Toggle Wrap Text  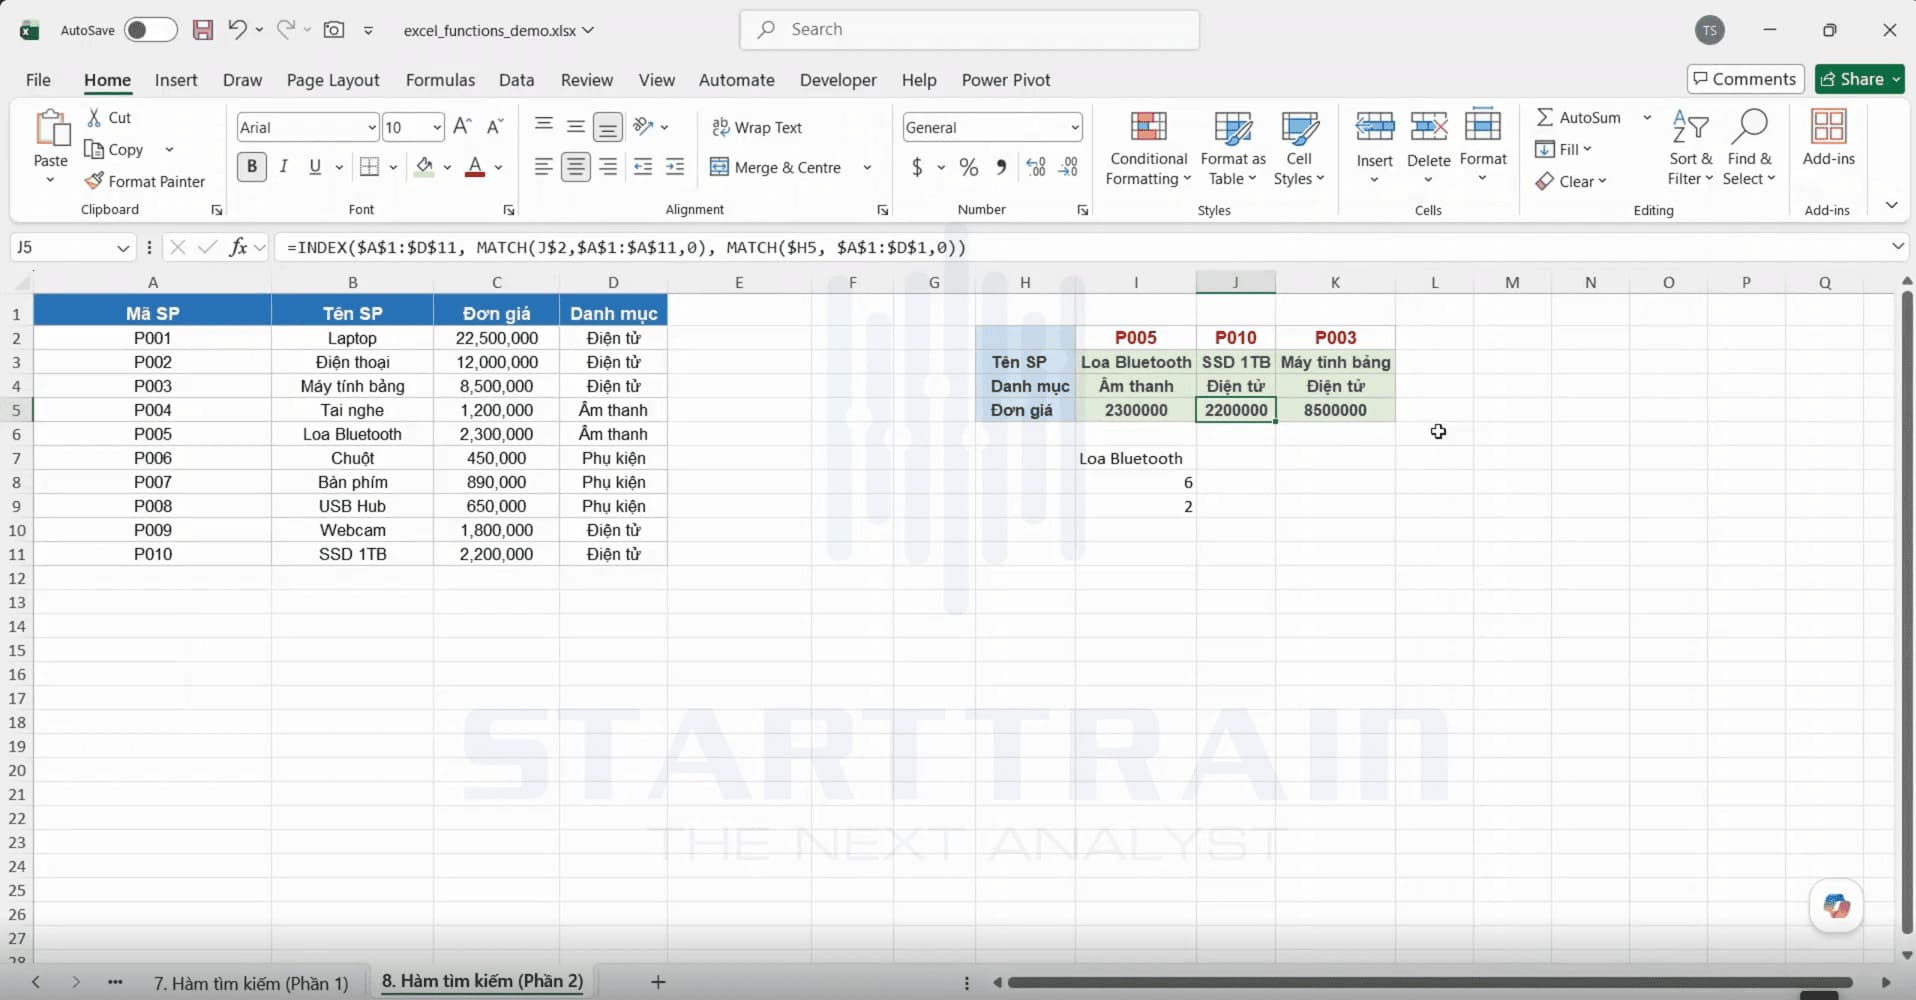pos(757,127)
